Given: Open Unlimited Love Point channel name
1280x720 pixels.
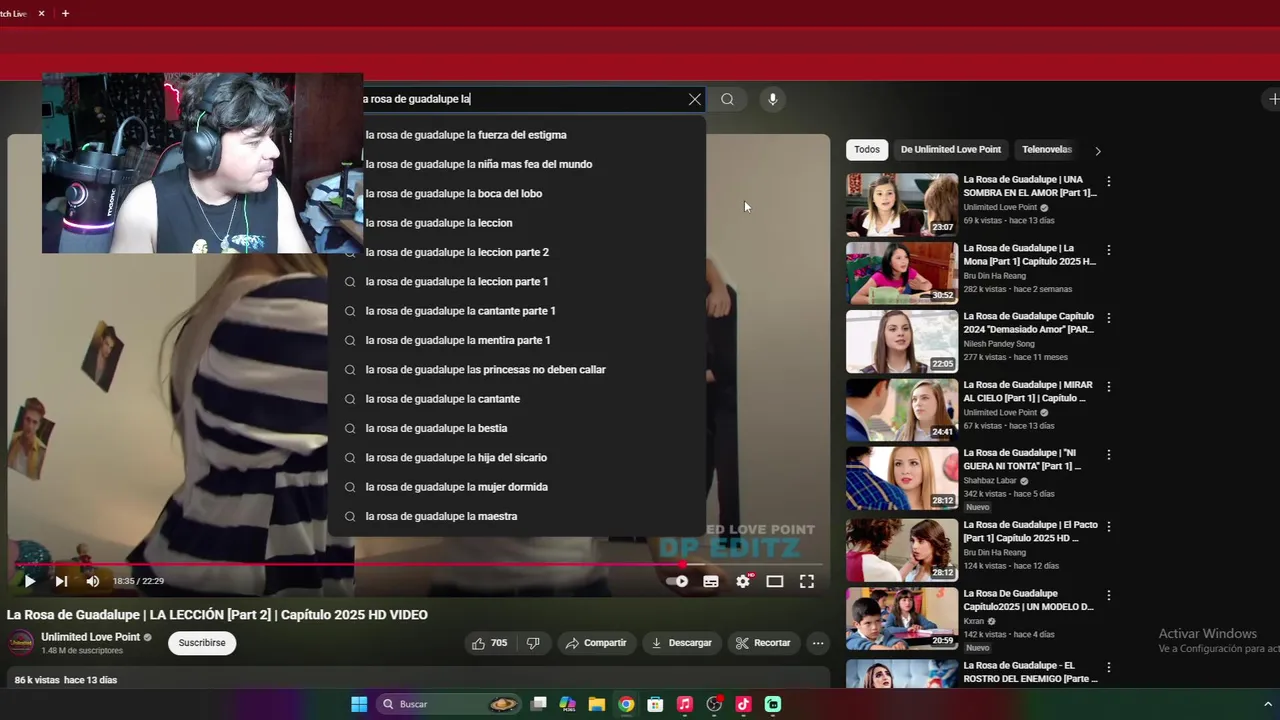Looking at the screenshot, I should point(90,637).
